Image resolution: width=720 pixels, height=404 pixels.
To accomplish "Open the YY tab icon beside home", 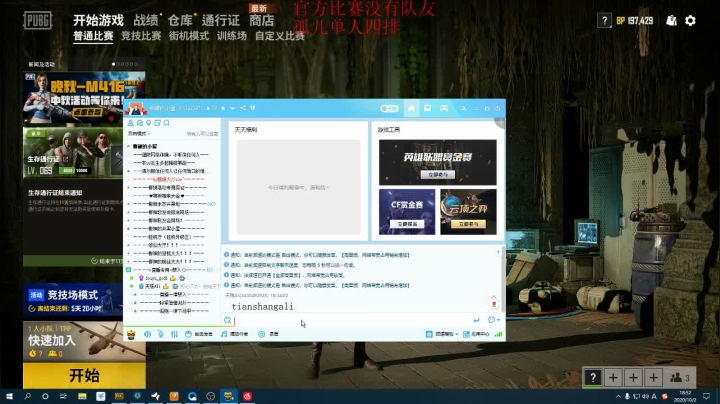I will click(428, 108).
